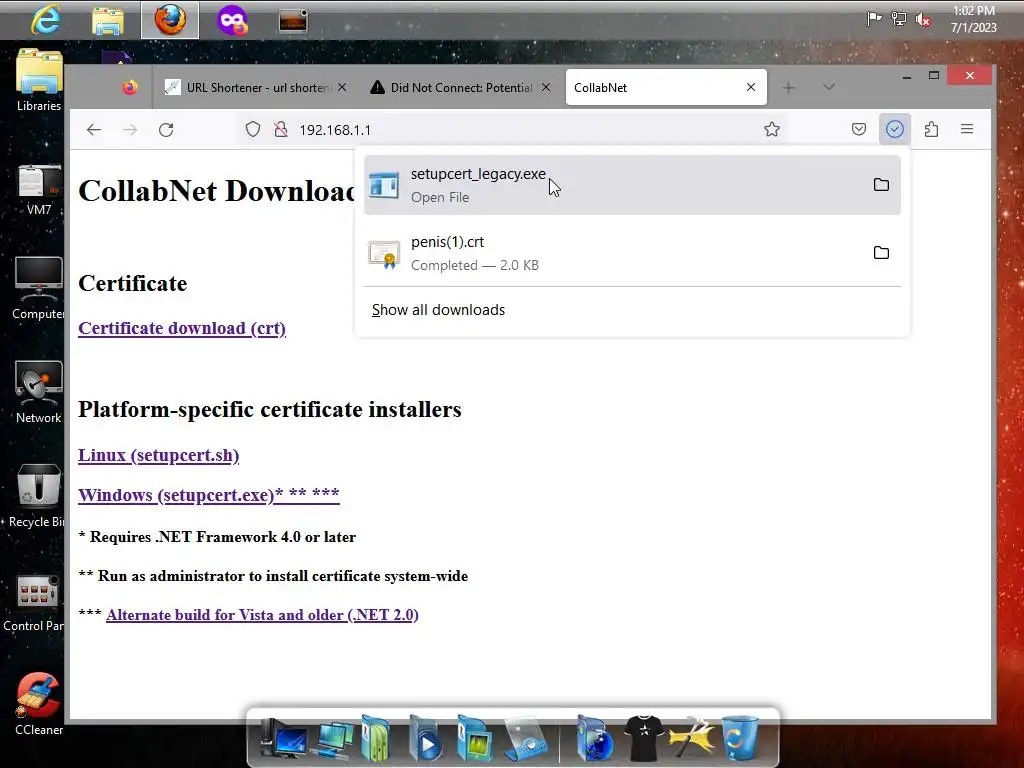Open the media play folder in the dock
The height and width of the screenshot is (768, 1024).
pos(425,739)
